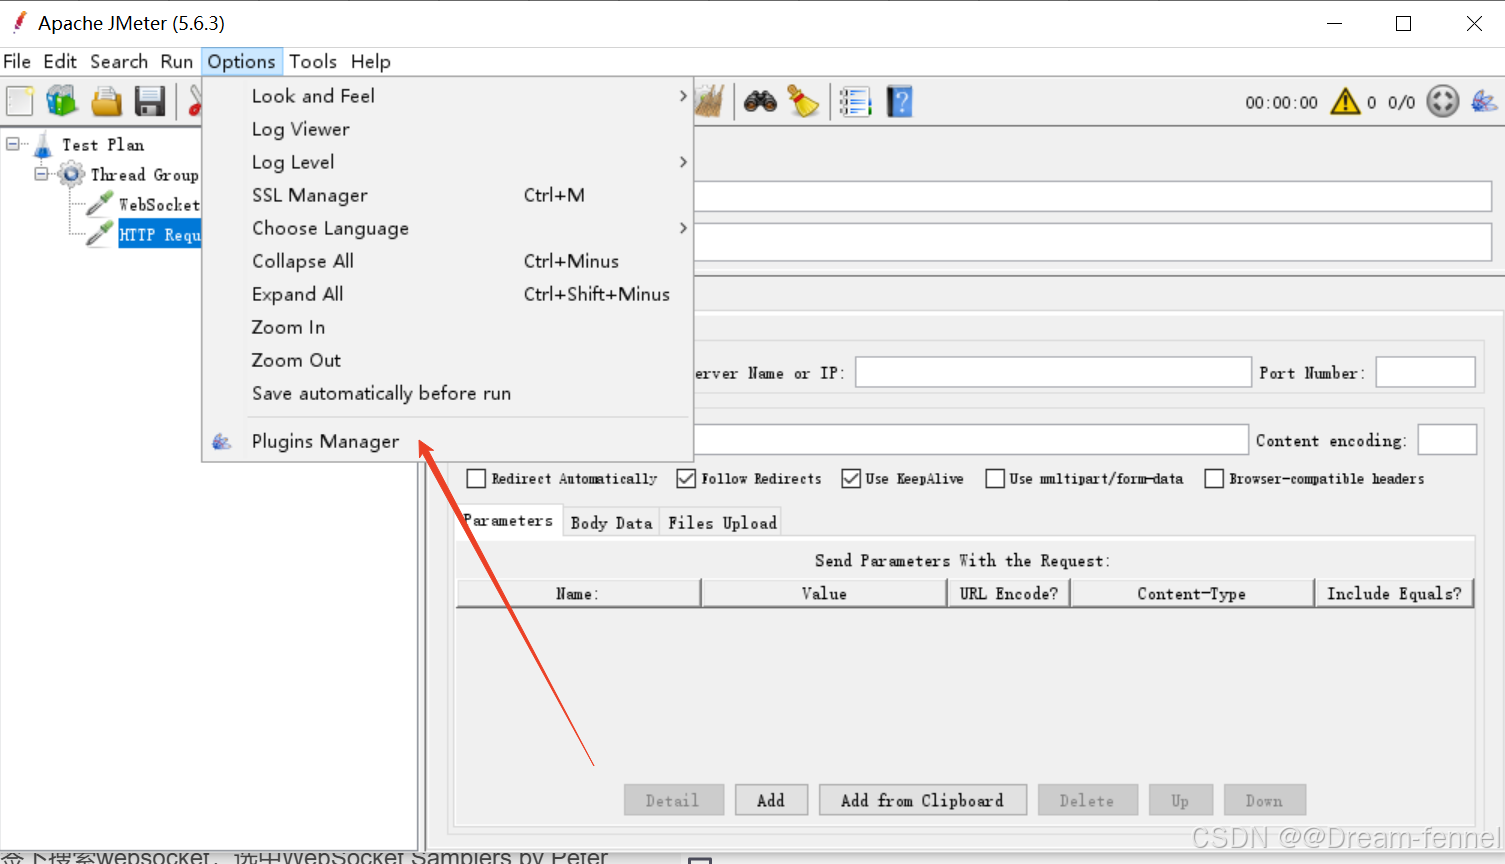Click the Reset Search broom-and-star icon

pyautogui.click(x=803, y=101)
